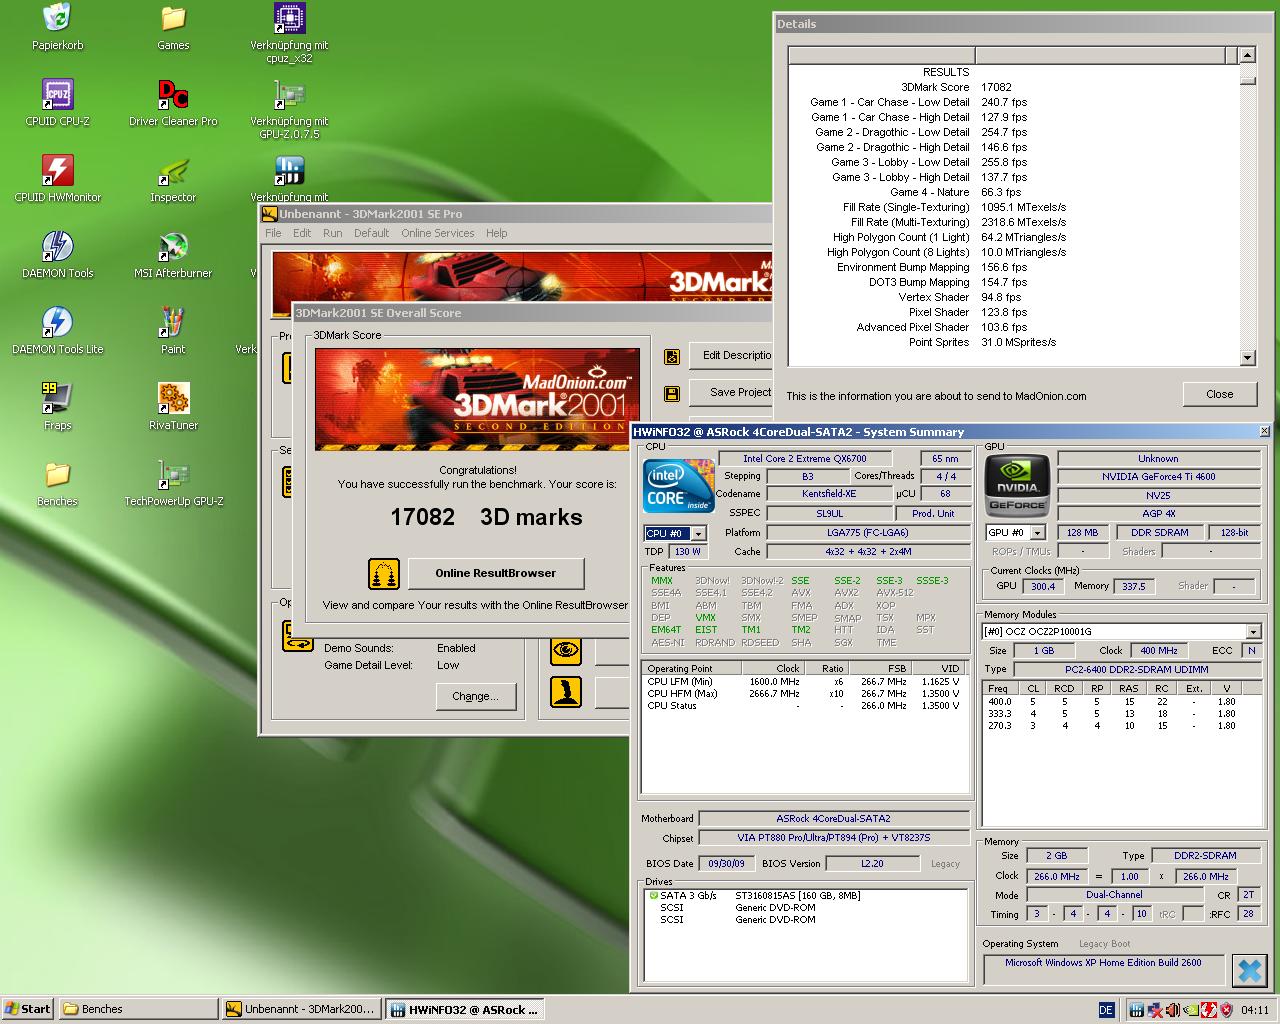Open the CPU #0 selector dropdown
1280x1024 pixels.
(697, 533)
